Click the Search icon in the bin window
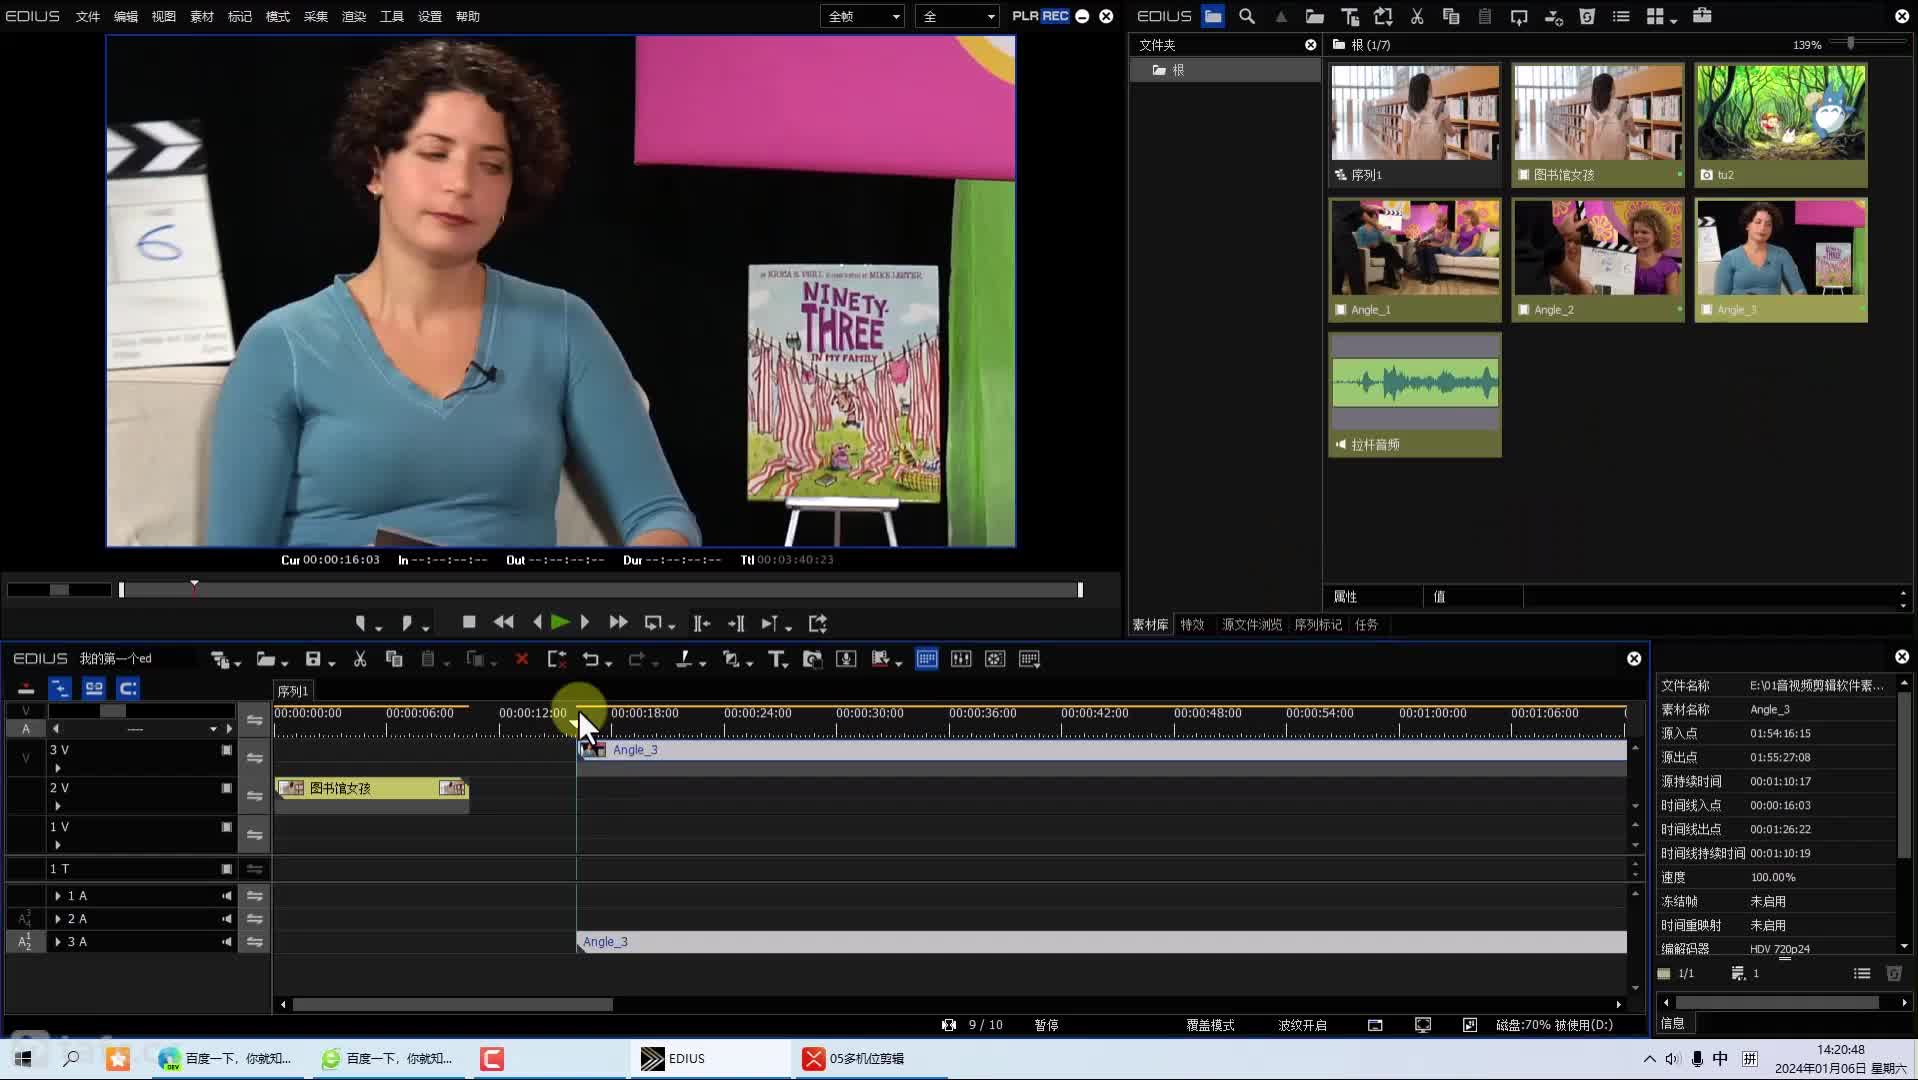This screenshot has height=1080, width=1918. 1247,16
